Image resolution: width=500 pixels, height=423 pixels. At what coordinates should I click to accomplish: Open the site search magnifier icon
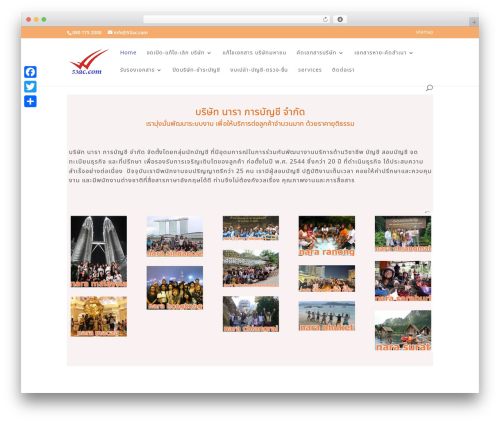click(429, 88)
